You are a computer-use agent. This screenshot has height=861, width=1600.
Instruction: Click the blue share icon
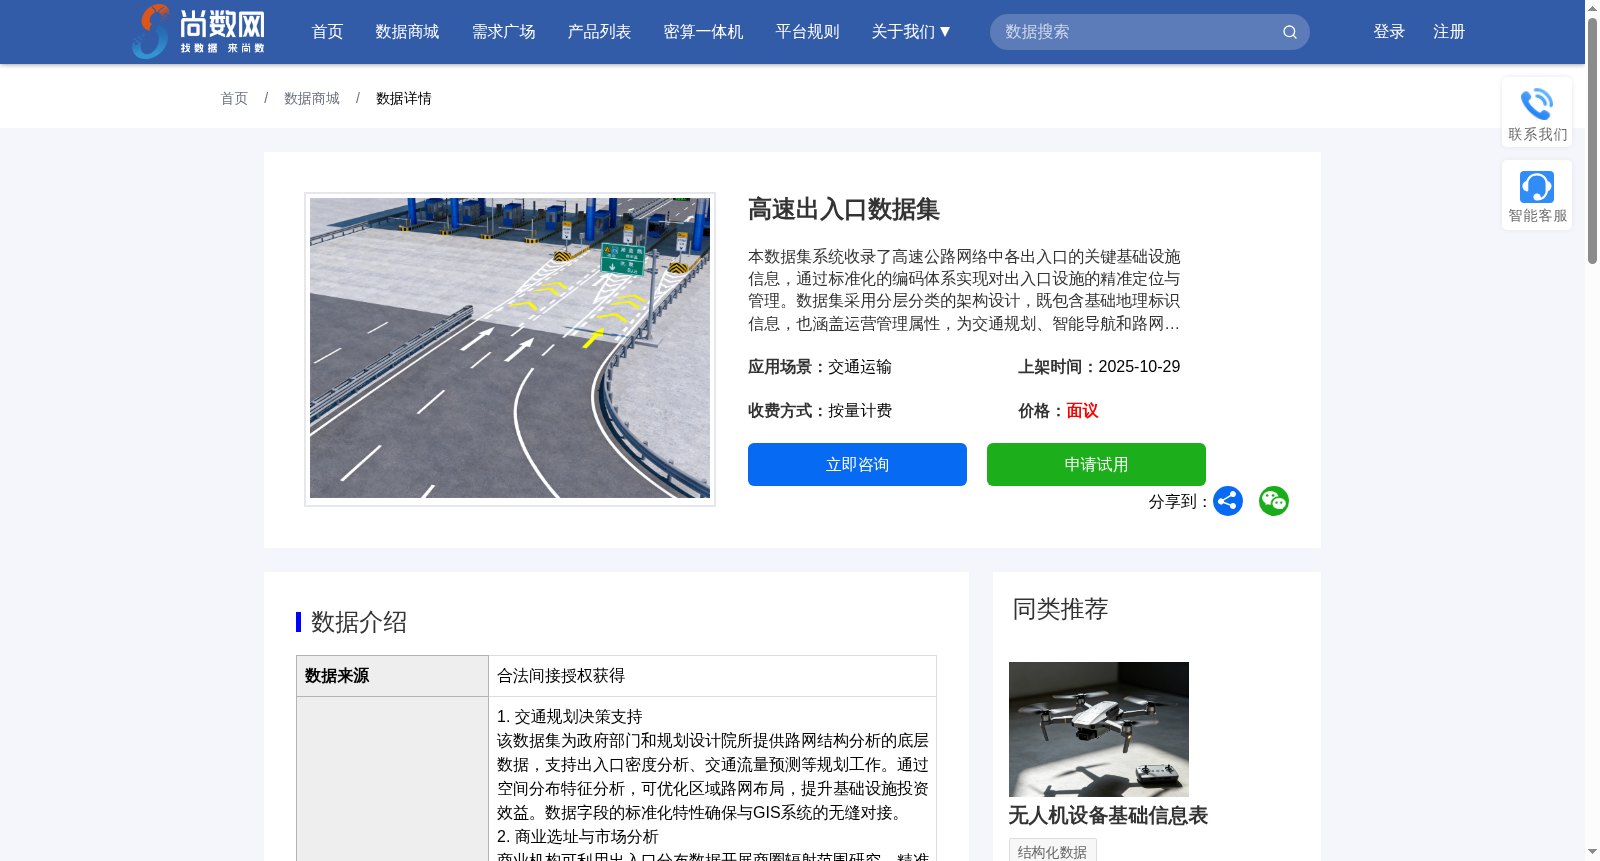(x=1228, y=501)
